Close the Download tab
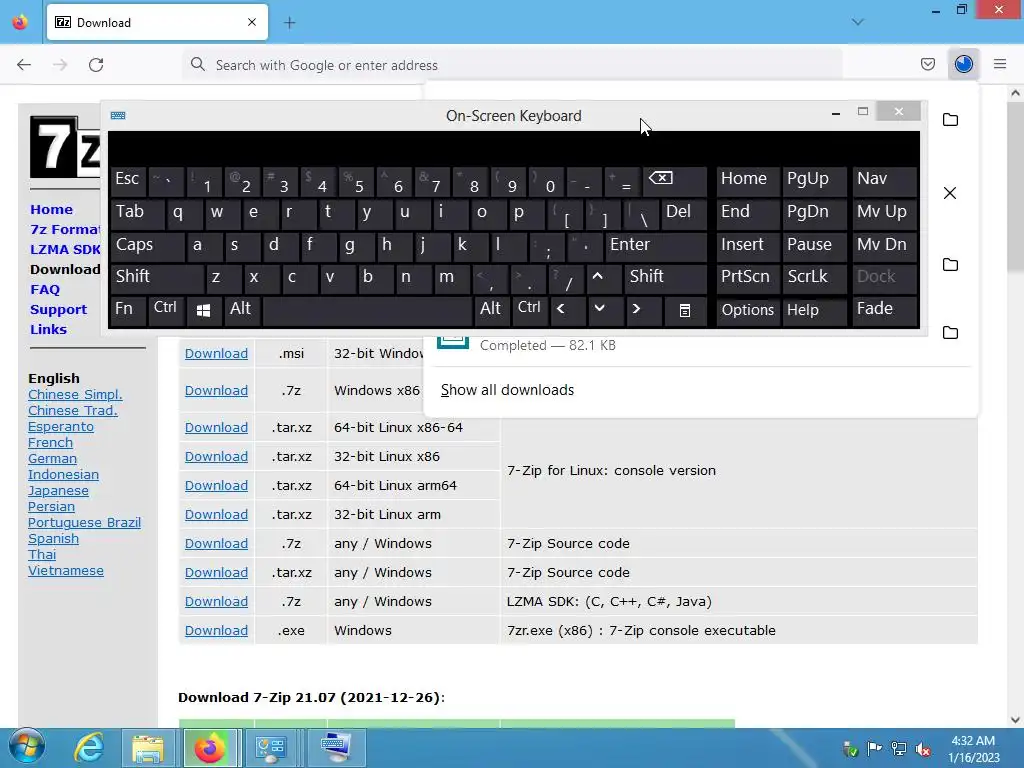 252,22
